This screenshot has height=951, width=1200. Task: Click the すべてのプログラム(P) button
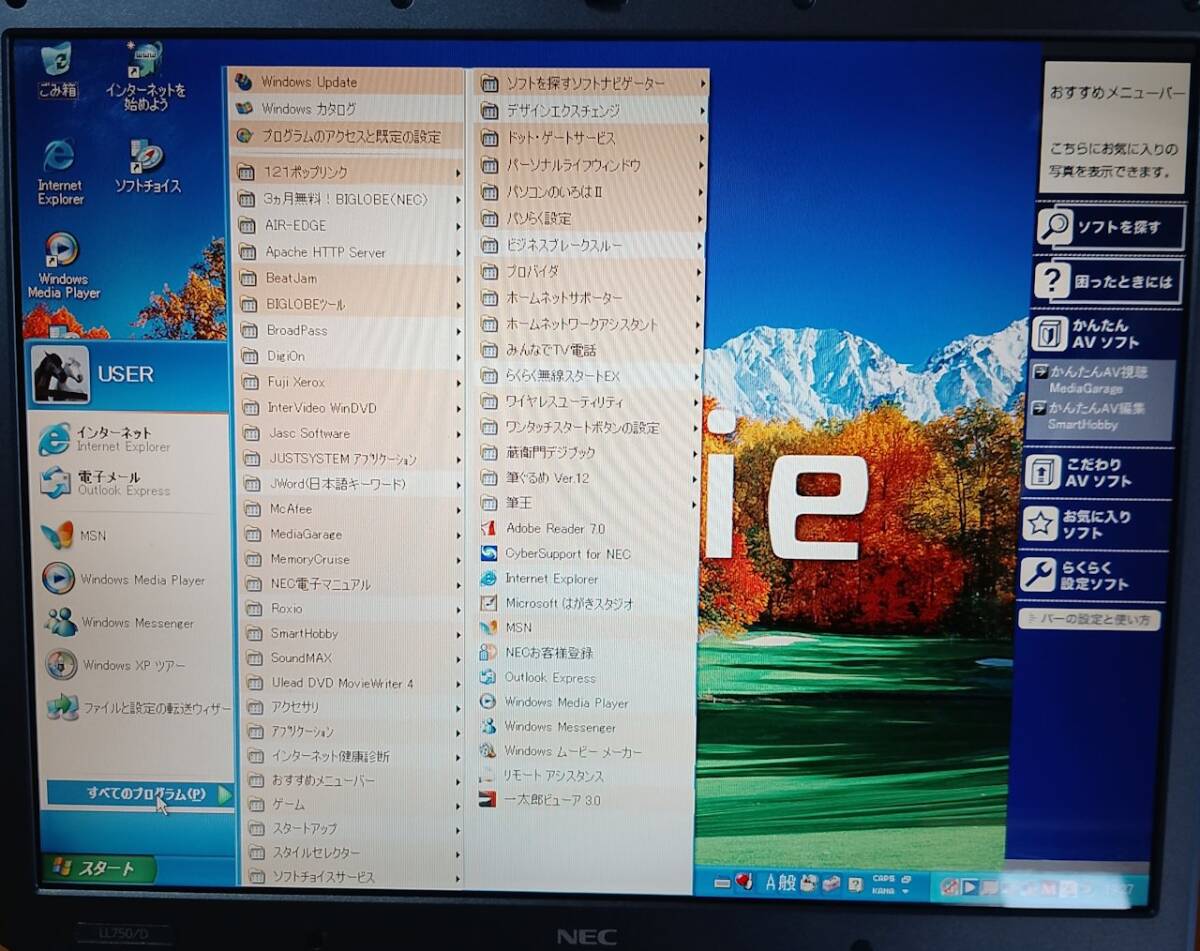(141, 794)
